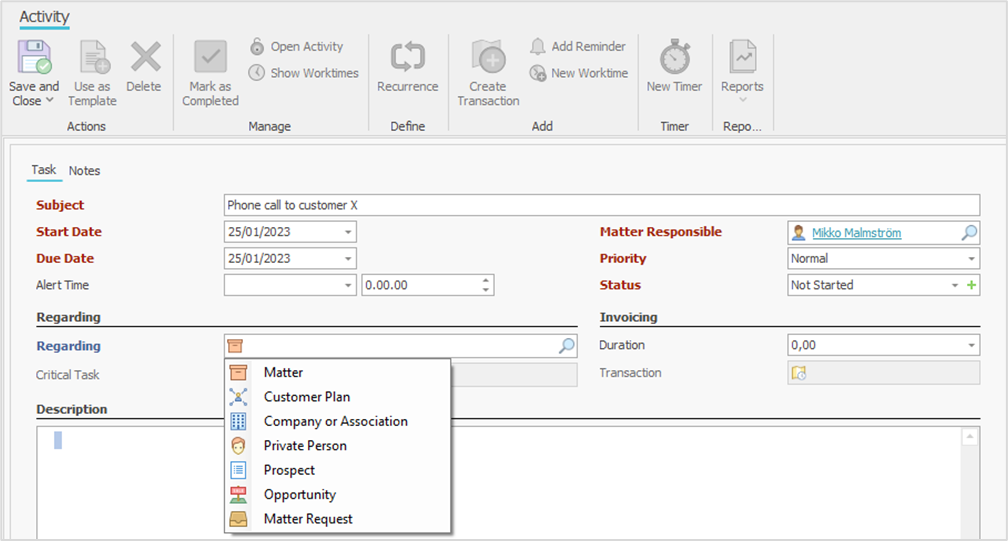The image size is (1008, 541).
Task: Open the Due Date dropdown arrow
Action: [x=348, y=259]
